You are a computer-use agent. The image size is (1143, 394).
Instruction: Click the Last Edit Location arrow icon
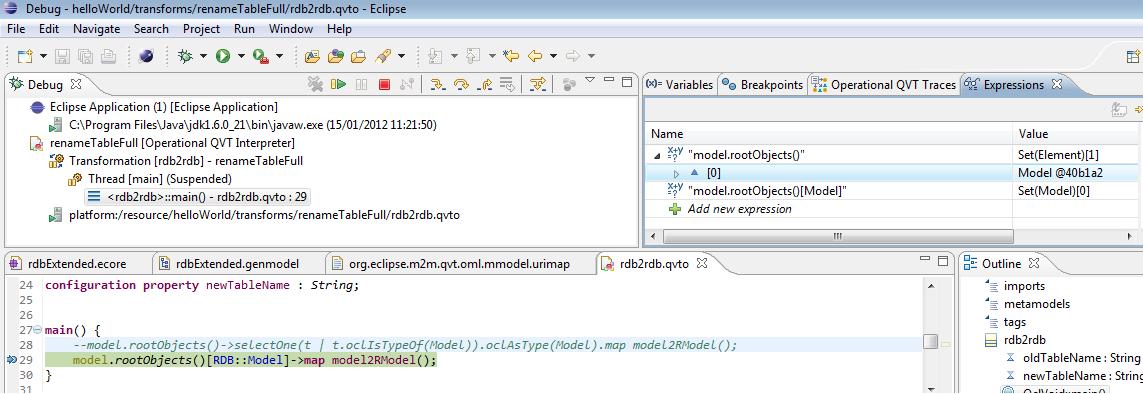tap(511, 56)
